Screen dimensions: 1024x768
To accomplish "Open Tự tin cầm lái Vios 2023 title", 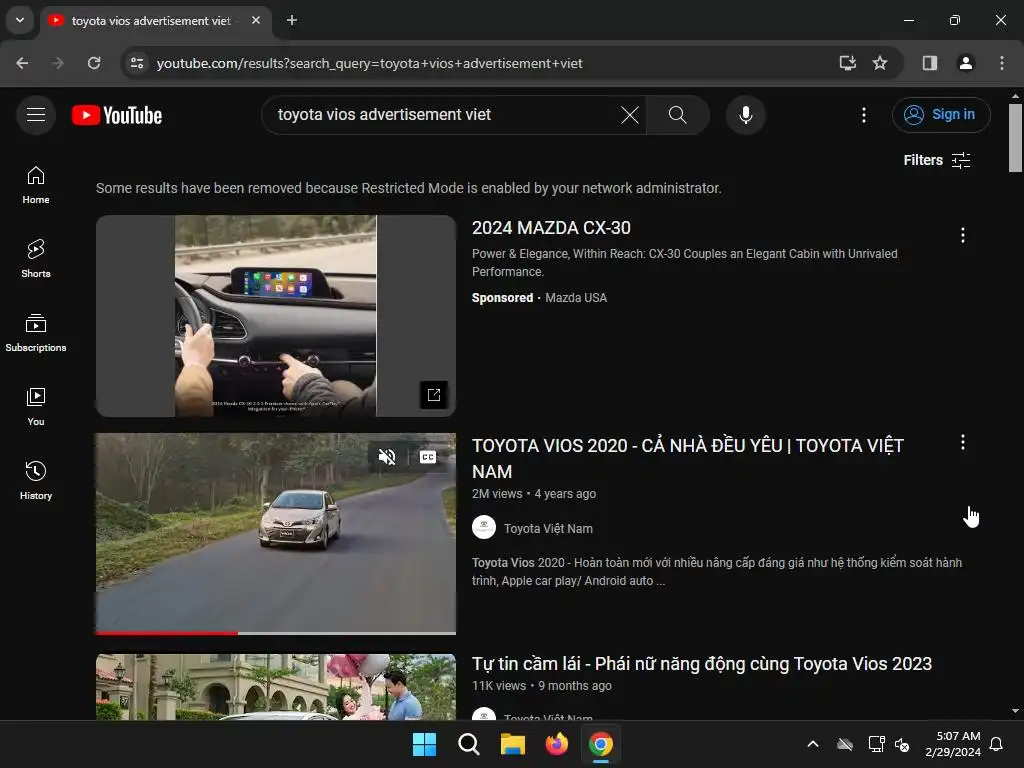I will pyautogui.click(x=702, y=664).
